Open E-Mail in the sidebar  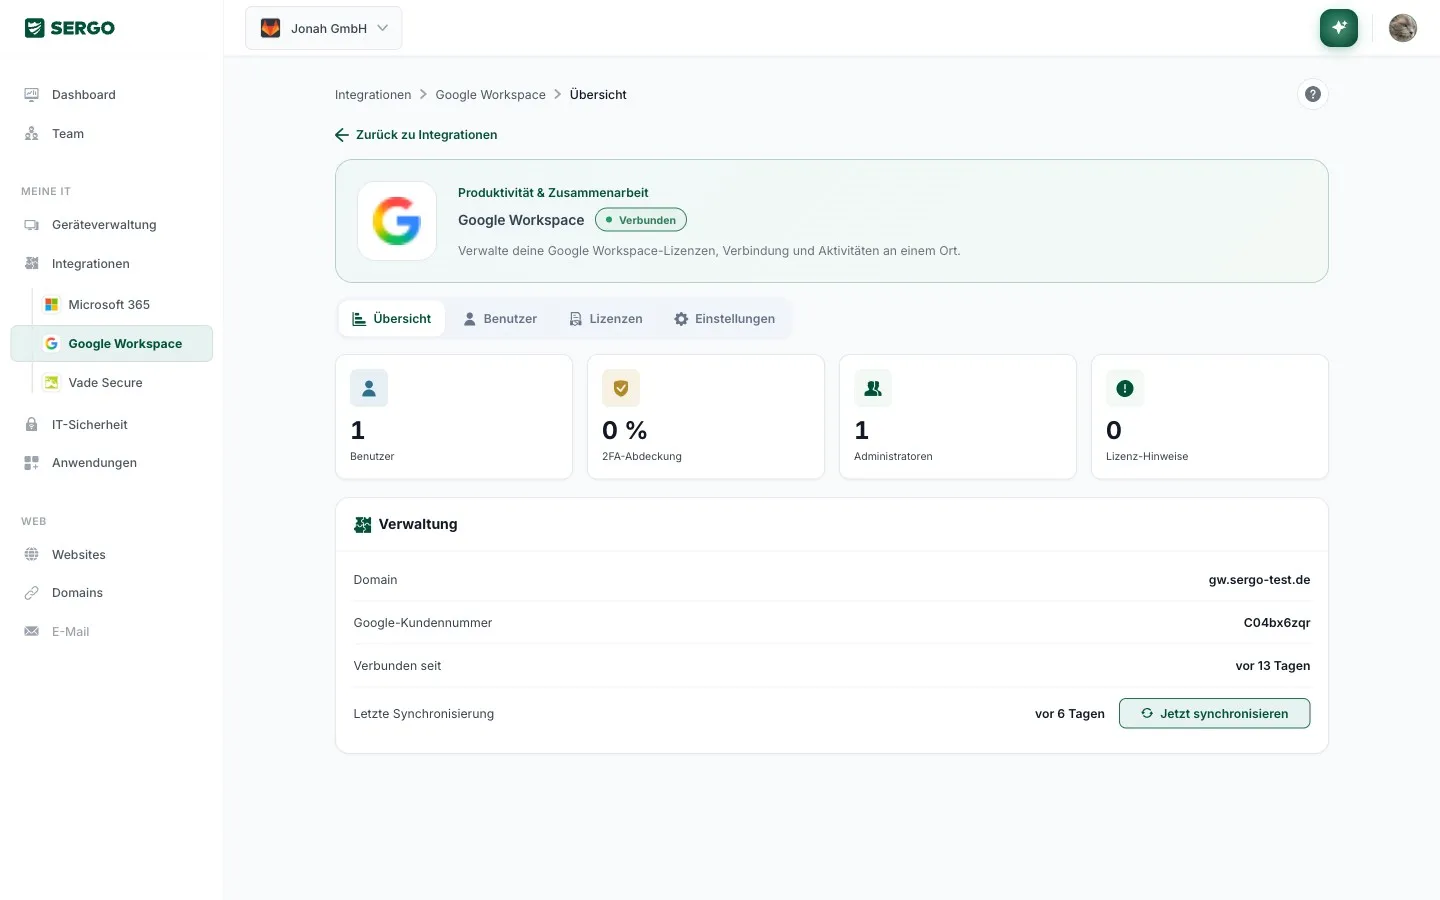point(111,632)
